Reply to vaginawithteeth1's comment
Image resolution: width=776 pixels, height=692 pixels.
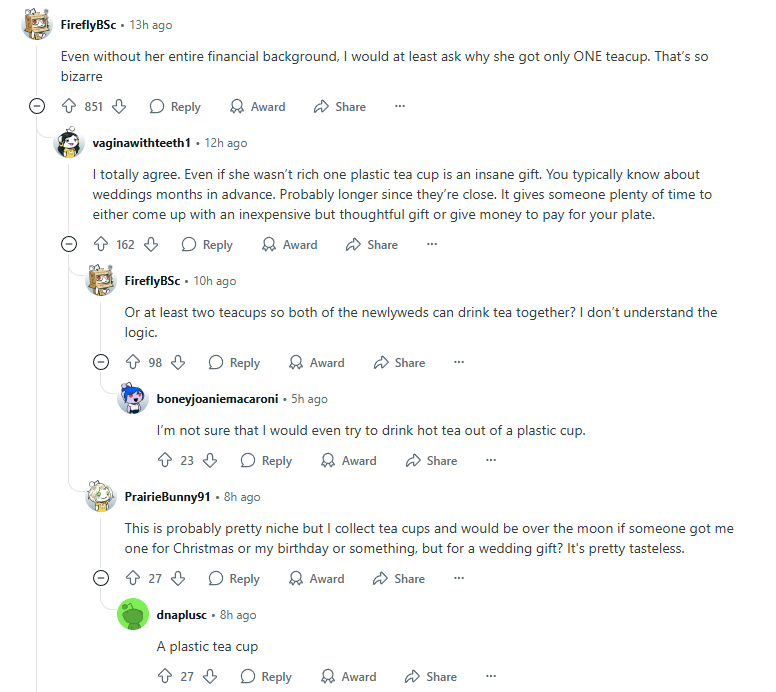tap(206, 244)
